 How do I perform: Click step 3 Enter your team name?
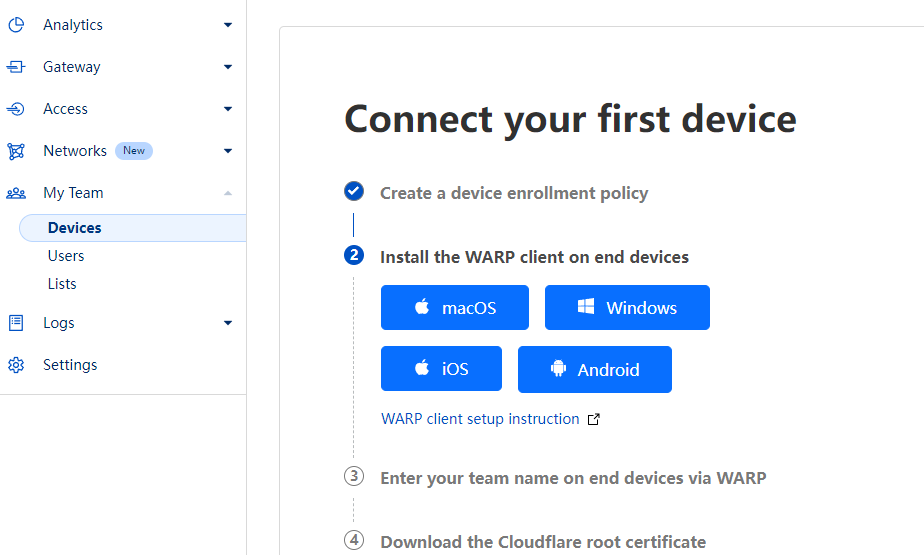[x=573, y=478]
